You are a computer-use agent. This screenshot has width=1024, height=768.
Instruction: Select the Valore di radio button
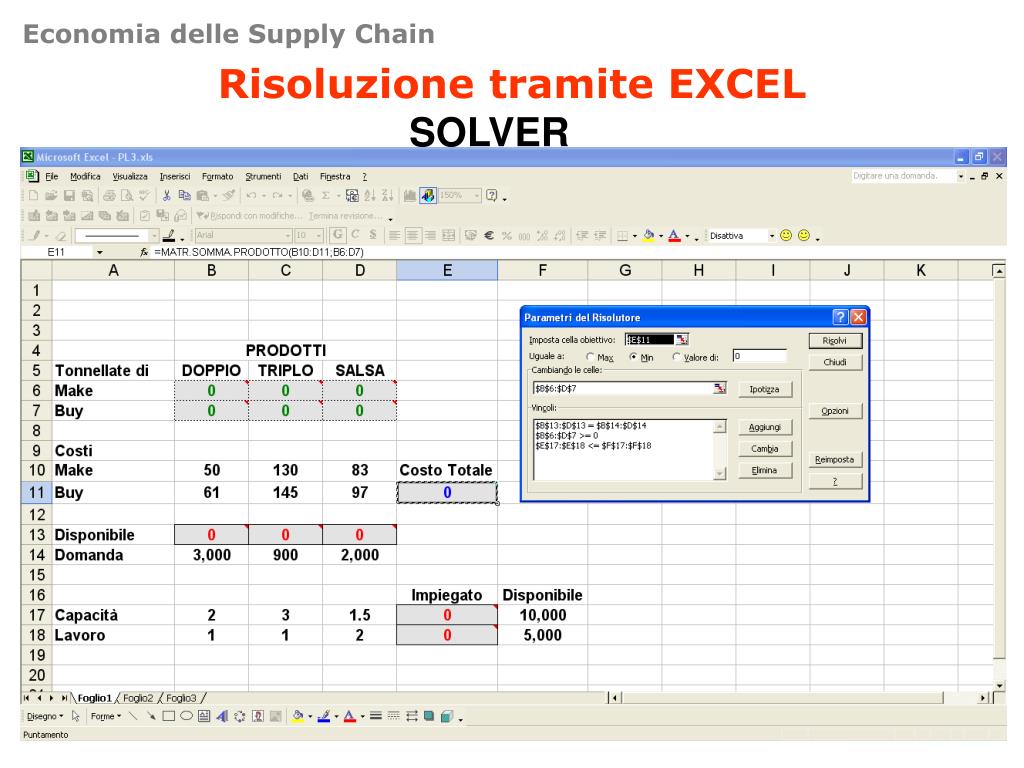pos(677,357)
